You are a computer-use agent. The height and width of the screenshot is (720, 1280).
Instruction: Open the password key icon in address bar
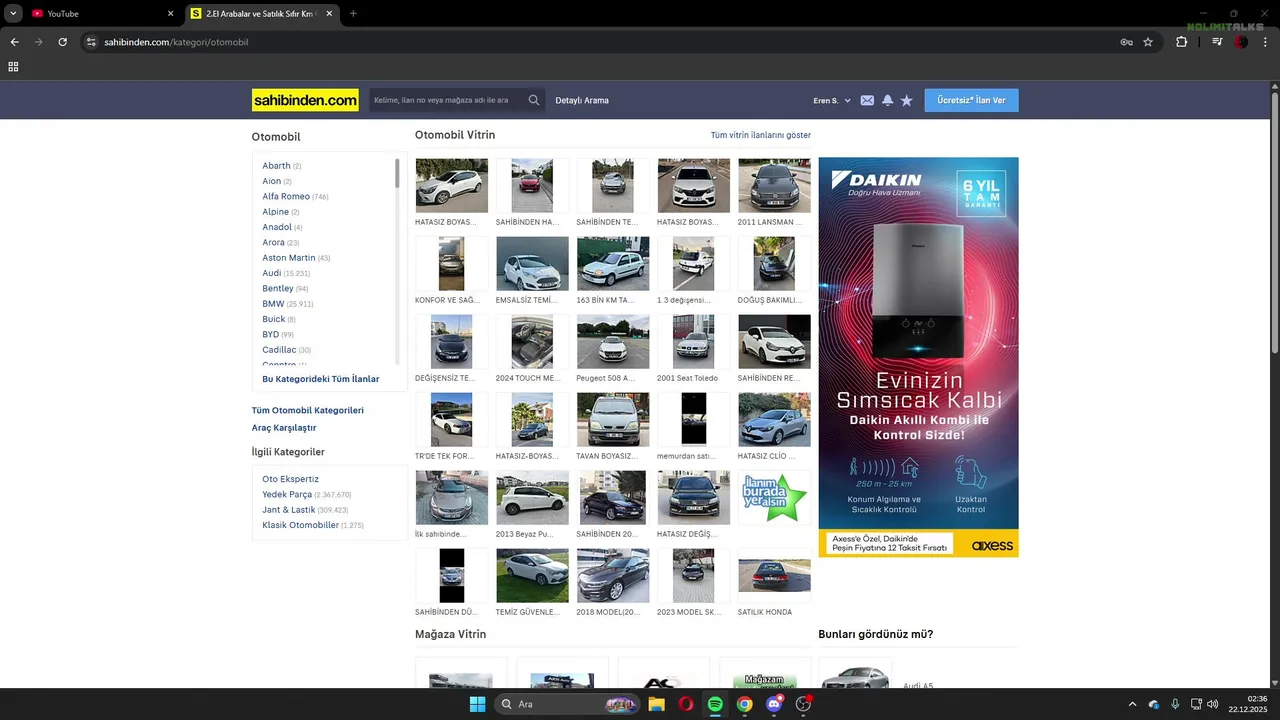click(1126, 42)
